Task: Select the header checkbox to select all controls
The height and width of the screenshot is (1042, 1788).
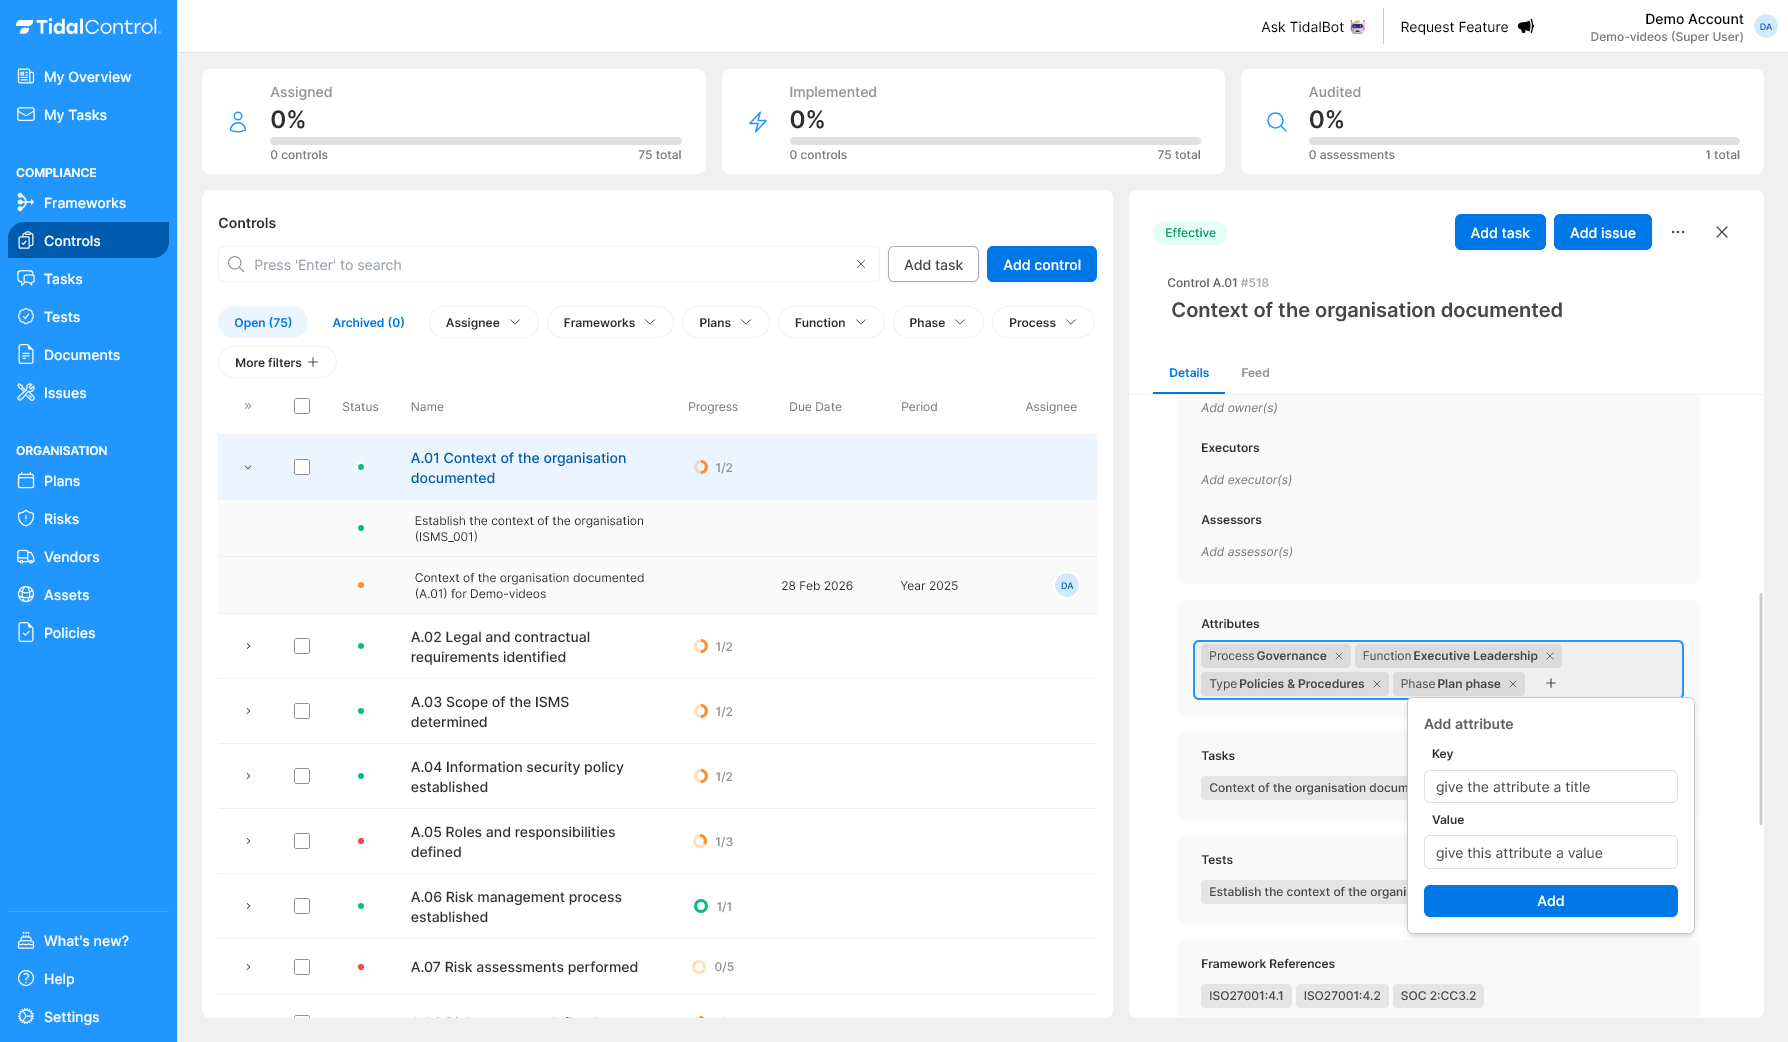Action: click(x=302, y=406)
